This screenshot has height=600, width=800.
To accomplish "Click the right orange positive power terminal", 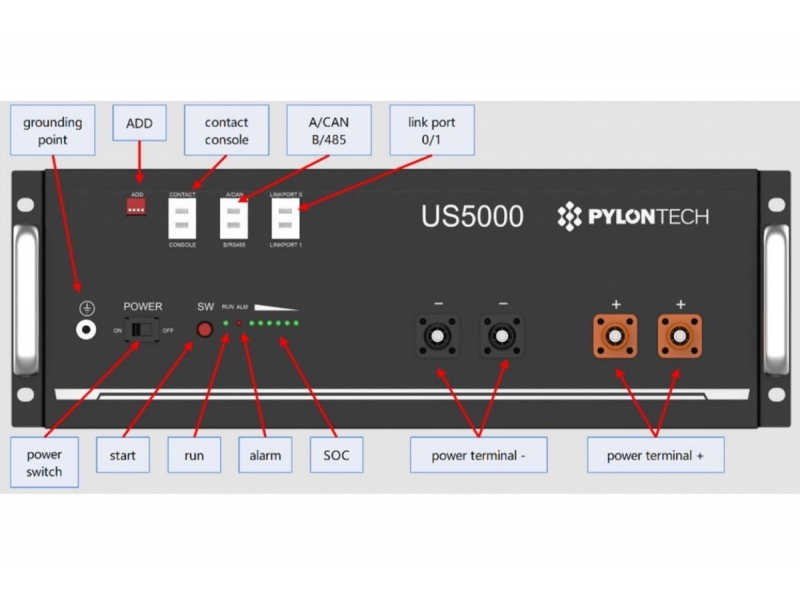I will pyautogui.click(x=680, y=336).
